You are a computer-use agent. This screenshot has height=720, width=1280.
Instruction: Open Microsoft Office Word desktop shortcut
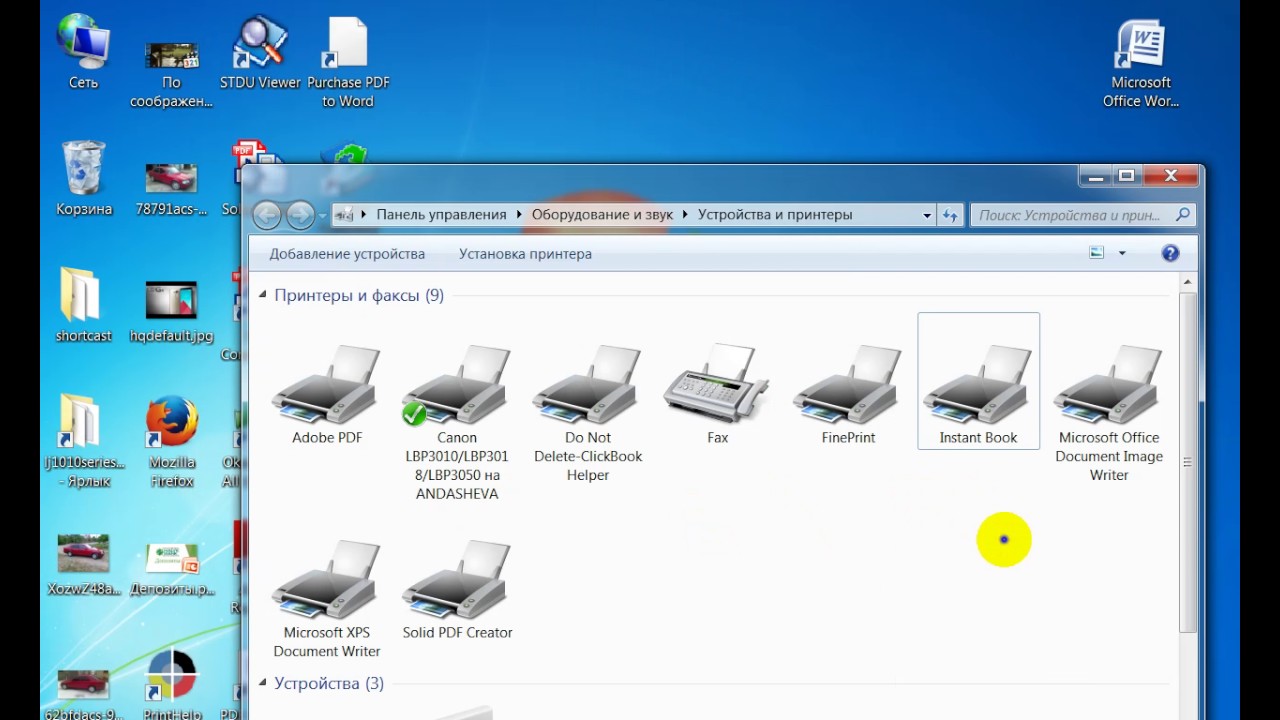coord(1141,62)
